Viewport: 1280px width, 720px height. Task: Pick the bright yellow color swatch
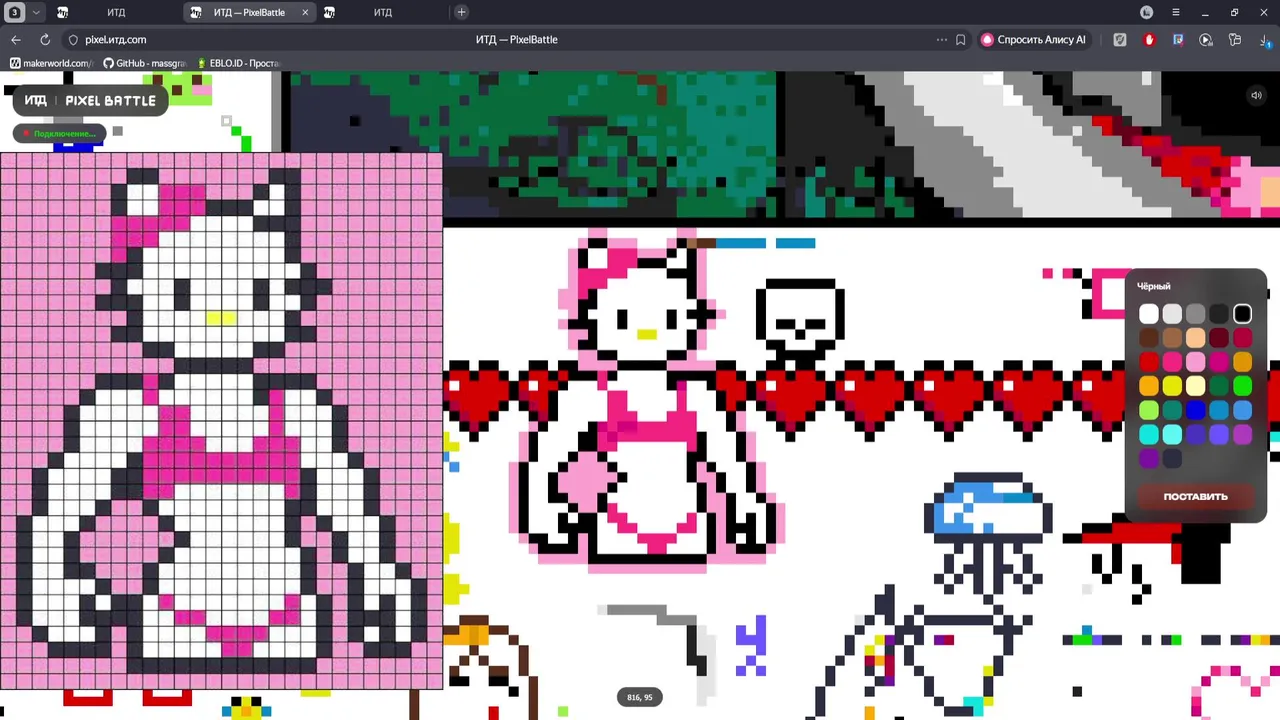(1172, 386)
